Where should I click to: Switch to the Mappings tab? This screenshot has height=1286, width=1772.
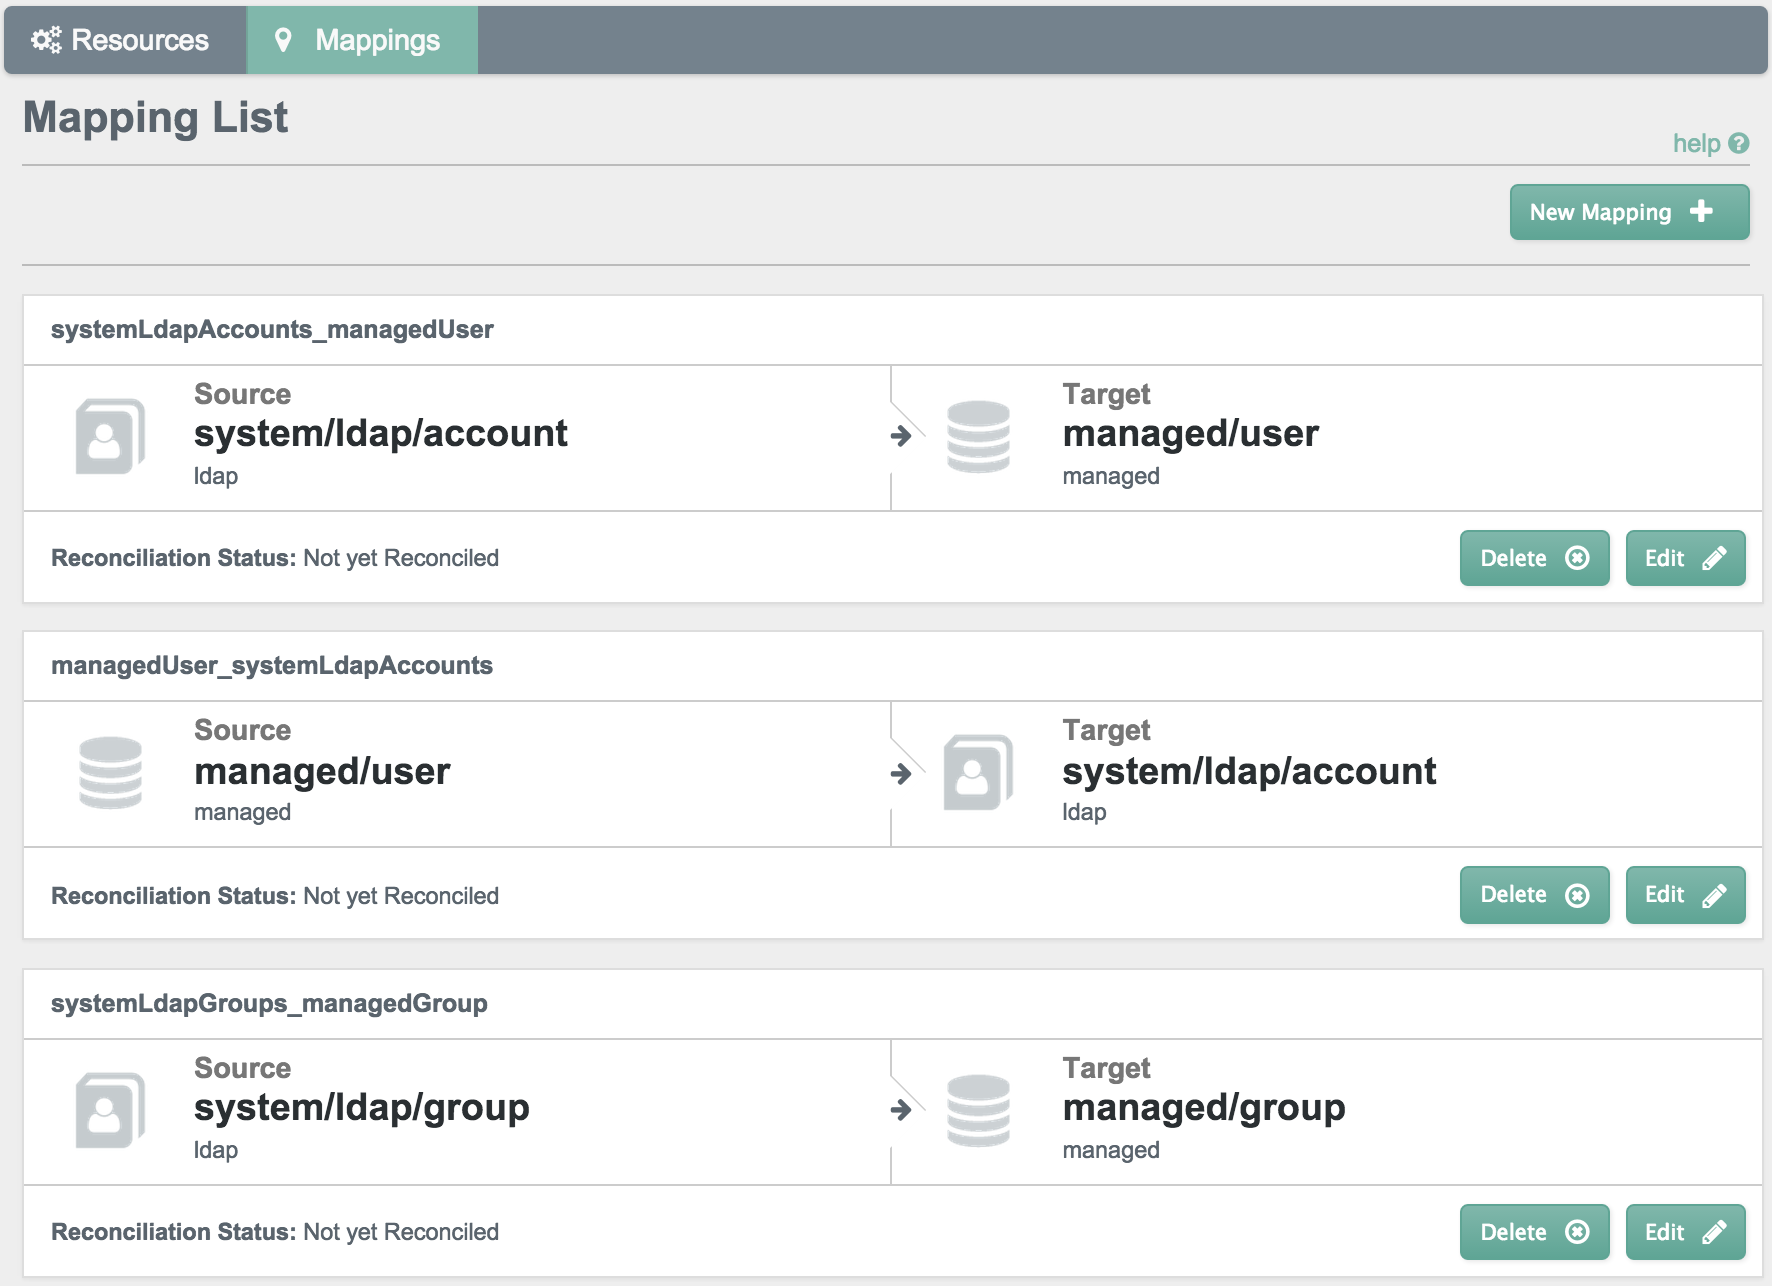(x=362, y=40)
